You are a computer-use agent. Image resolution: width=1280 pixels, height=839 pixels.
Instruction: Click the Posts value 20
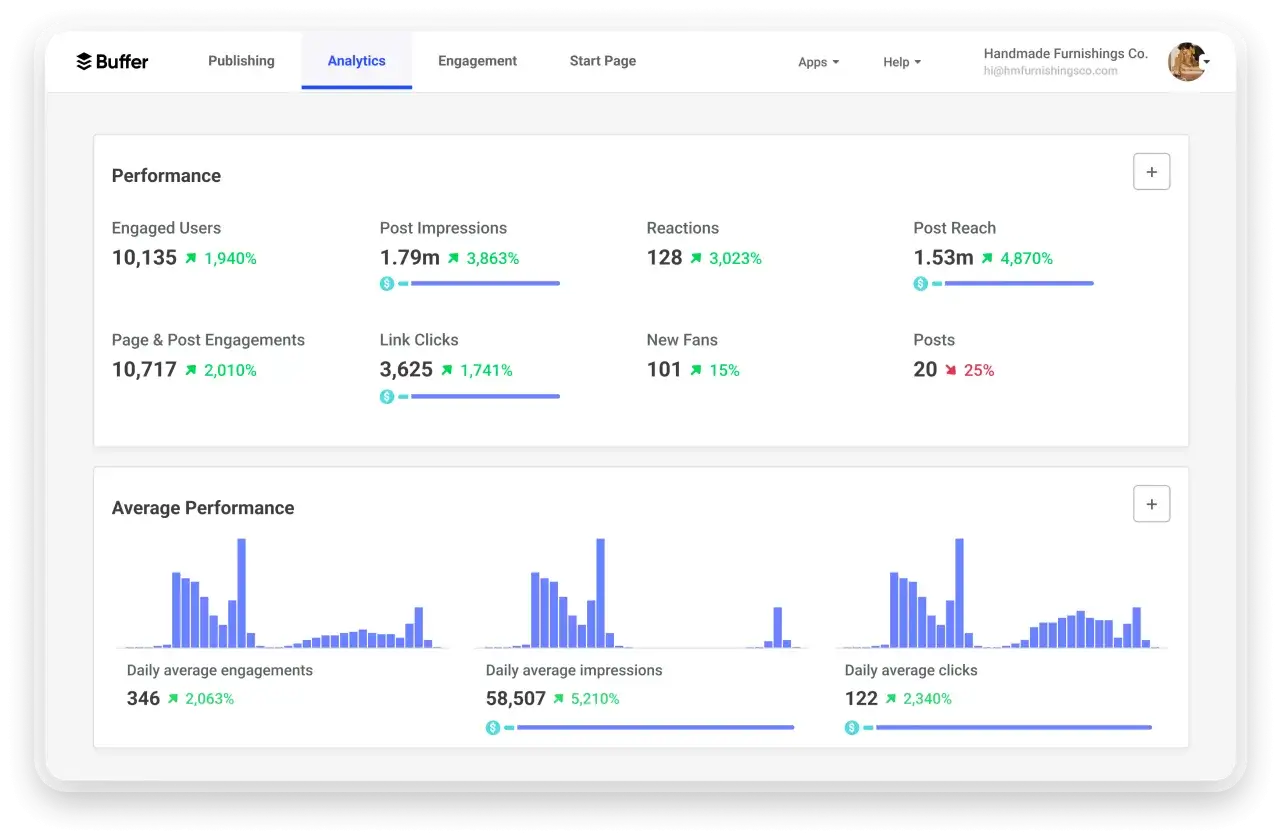click(x=925, y=369)
